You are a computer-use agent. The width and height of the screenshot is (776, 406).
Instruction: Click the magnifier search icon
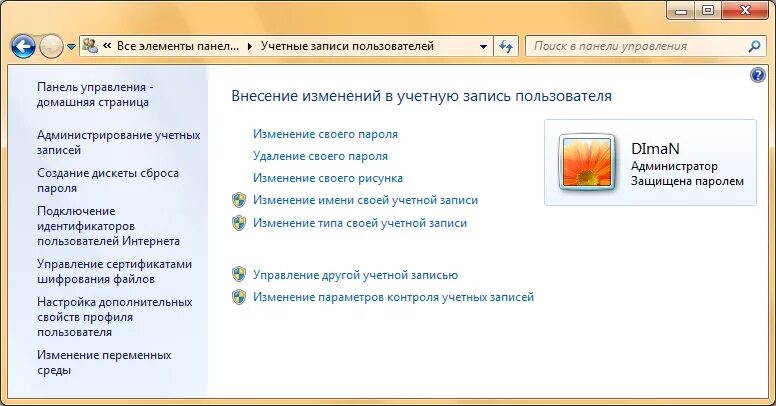pos(754,47)
